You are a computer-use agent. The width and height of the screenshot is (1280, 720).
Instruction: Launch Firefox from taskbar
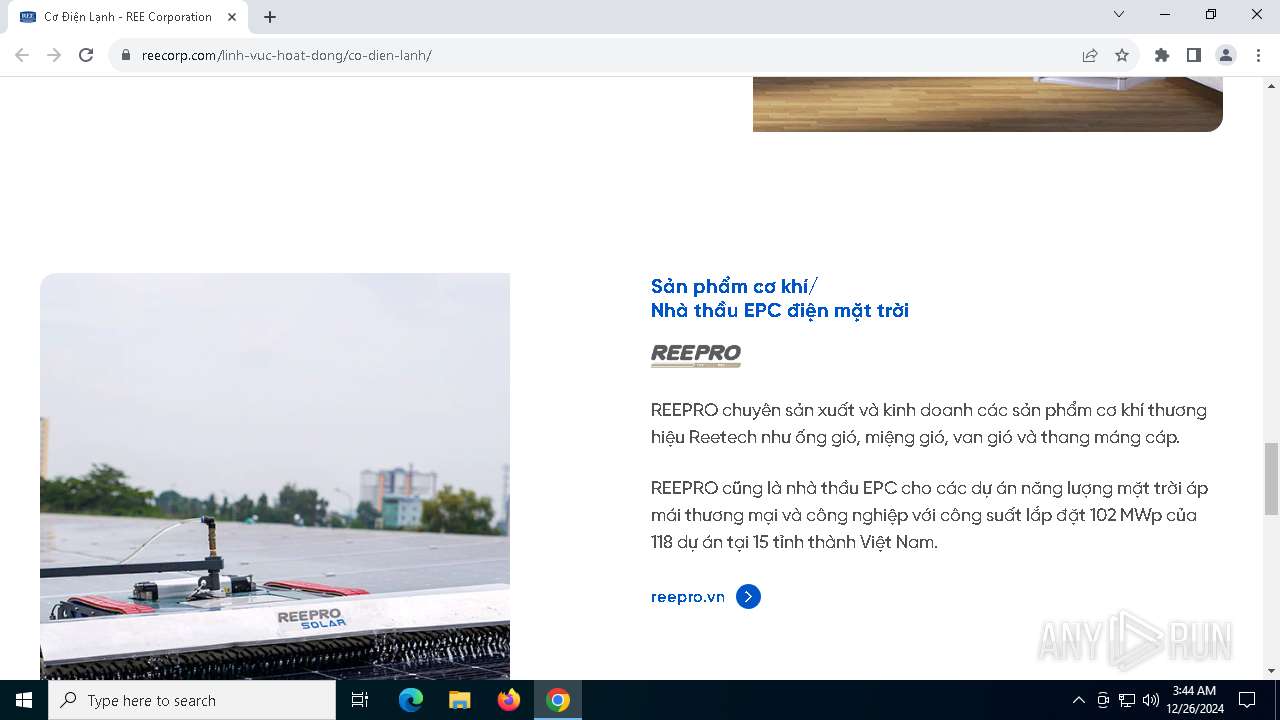pos(509,700)
